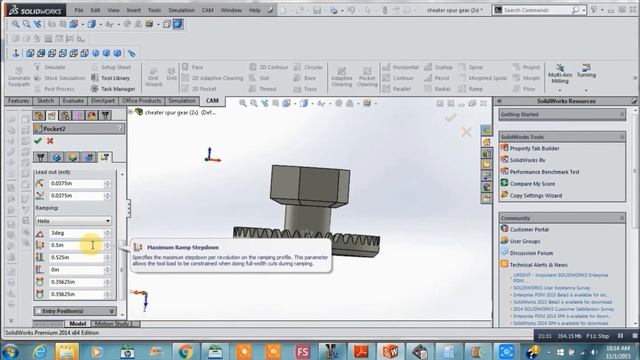Open the Ramping type dropdown showing Helix
The width and height of the screenshot is (640, 360).
point(73,221)
